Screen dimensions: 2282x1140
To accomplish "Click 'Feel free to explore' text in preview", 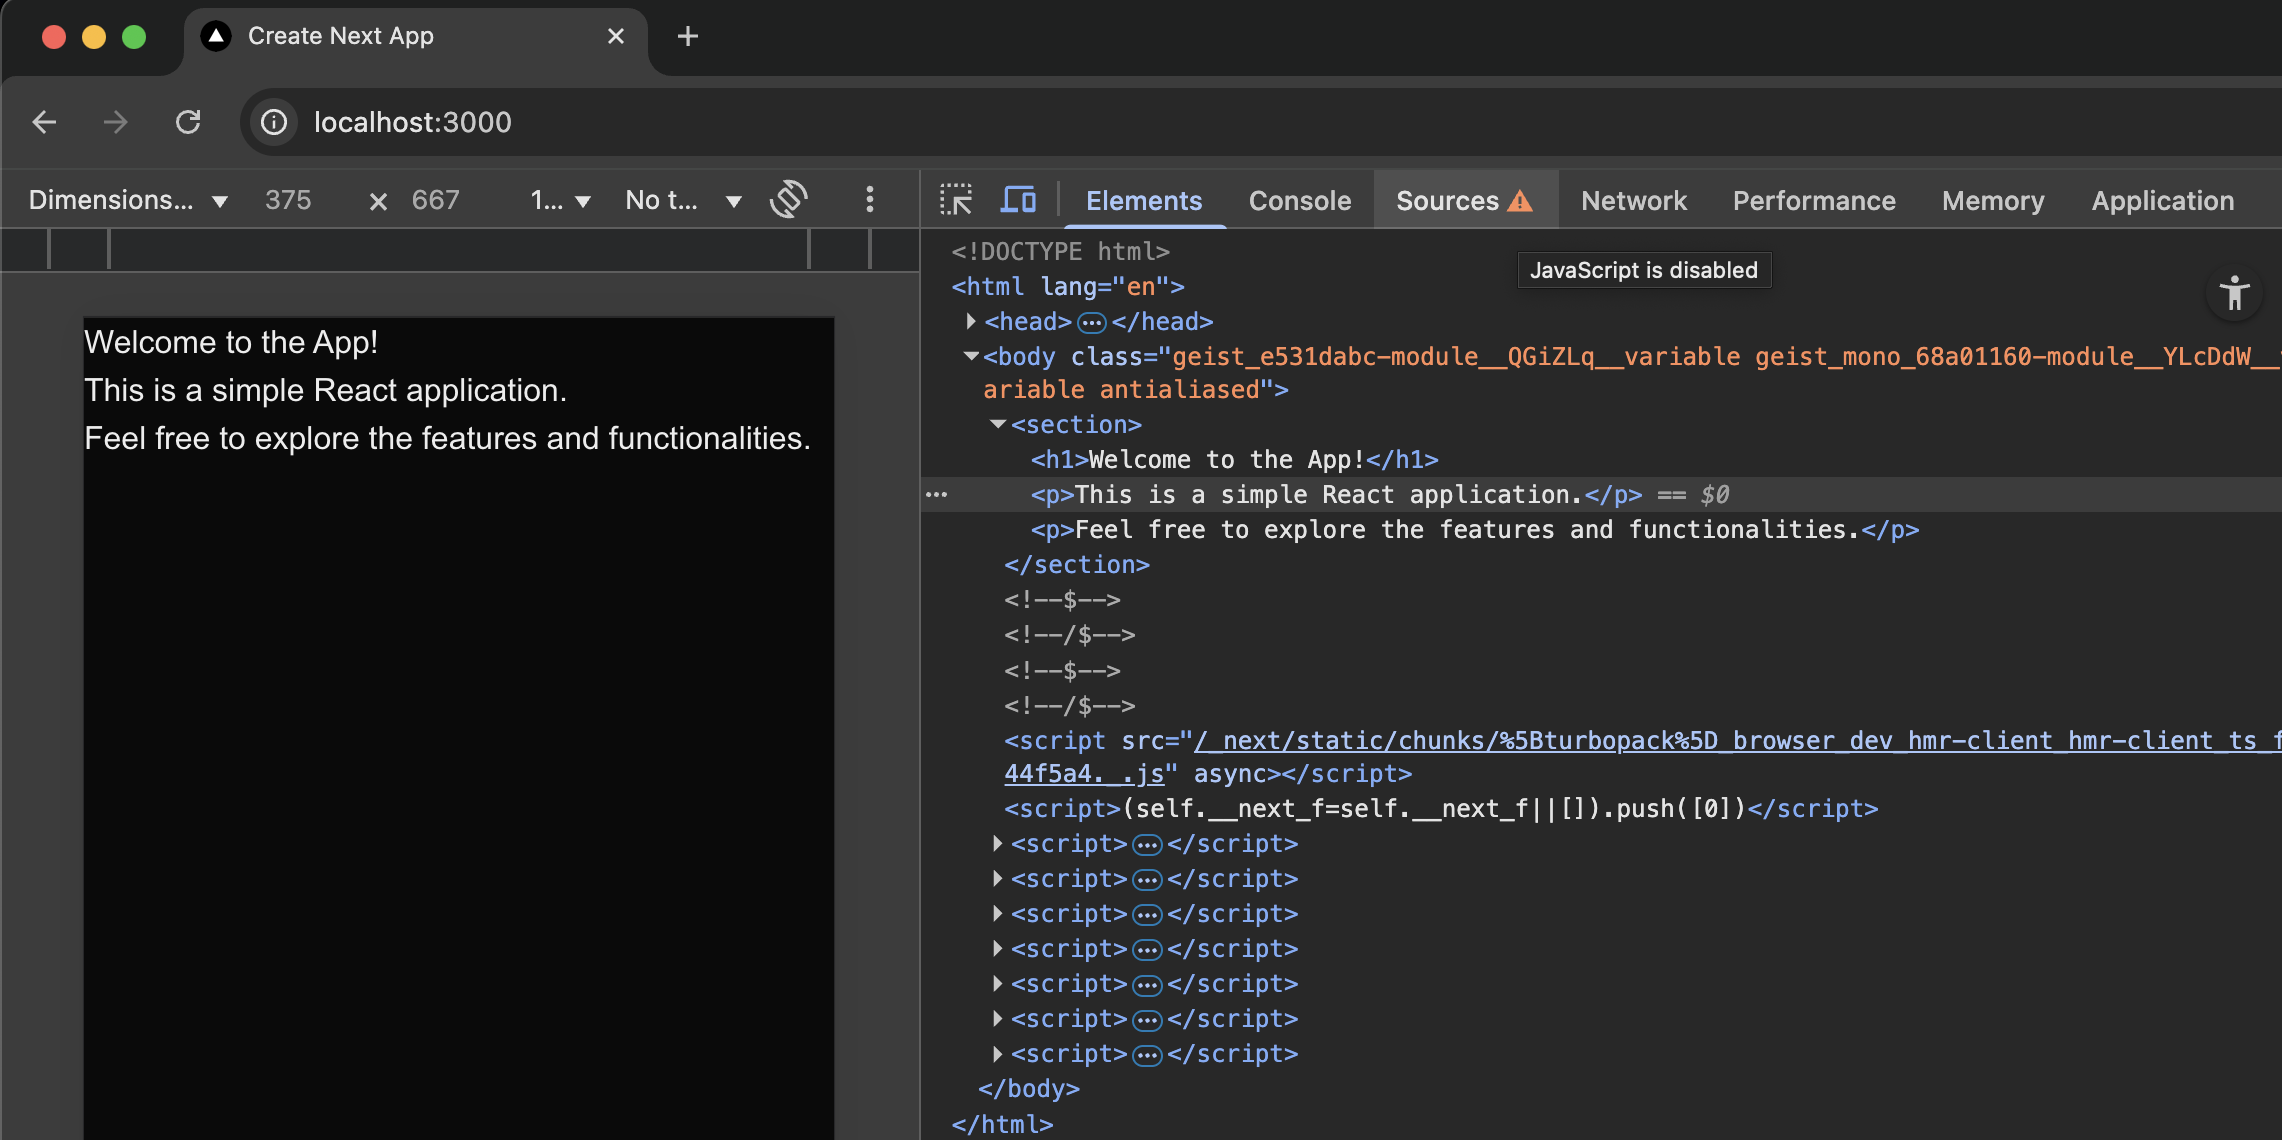I will pyautogui.click(x=447, y=438).
